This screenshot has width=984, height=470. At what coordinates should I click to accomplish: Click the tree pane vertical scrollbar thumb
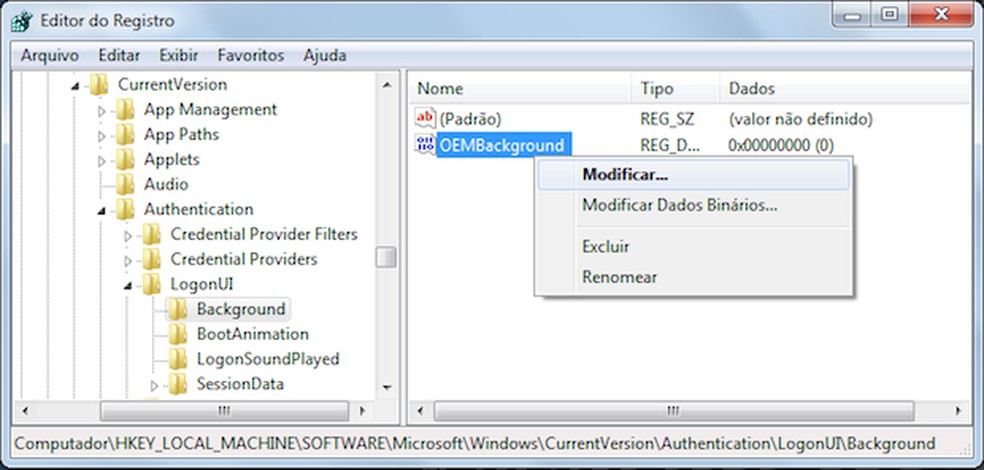386,257
